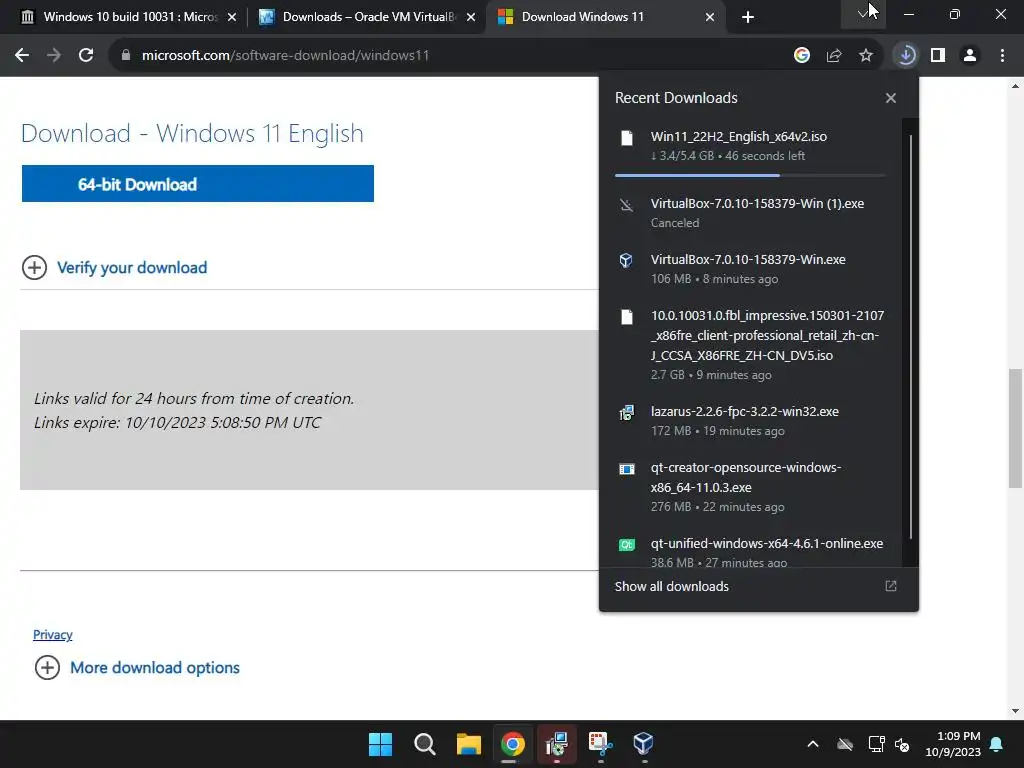This screenshot has width=1024, height=768.
Task: Open the notification bell
Action: point(997,744)
